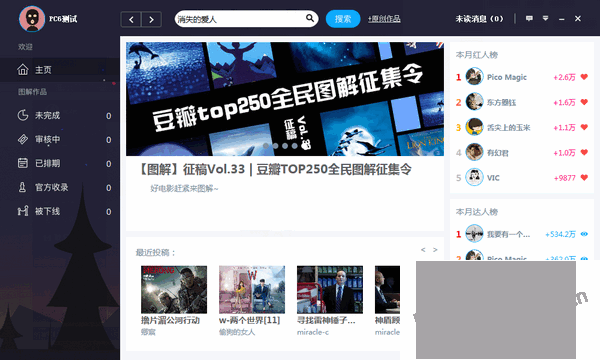Open 舌尖上的玉米 avatar
Screen dimensions: 600x360
point(474,127)
